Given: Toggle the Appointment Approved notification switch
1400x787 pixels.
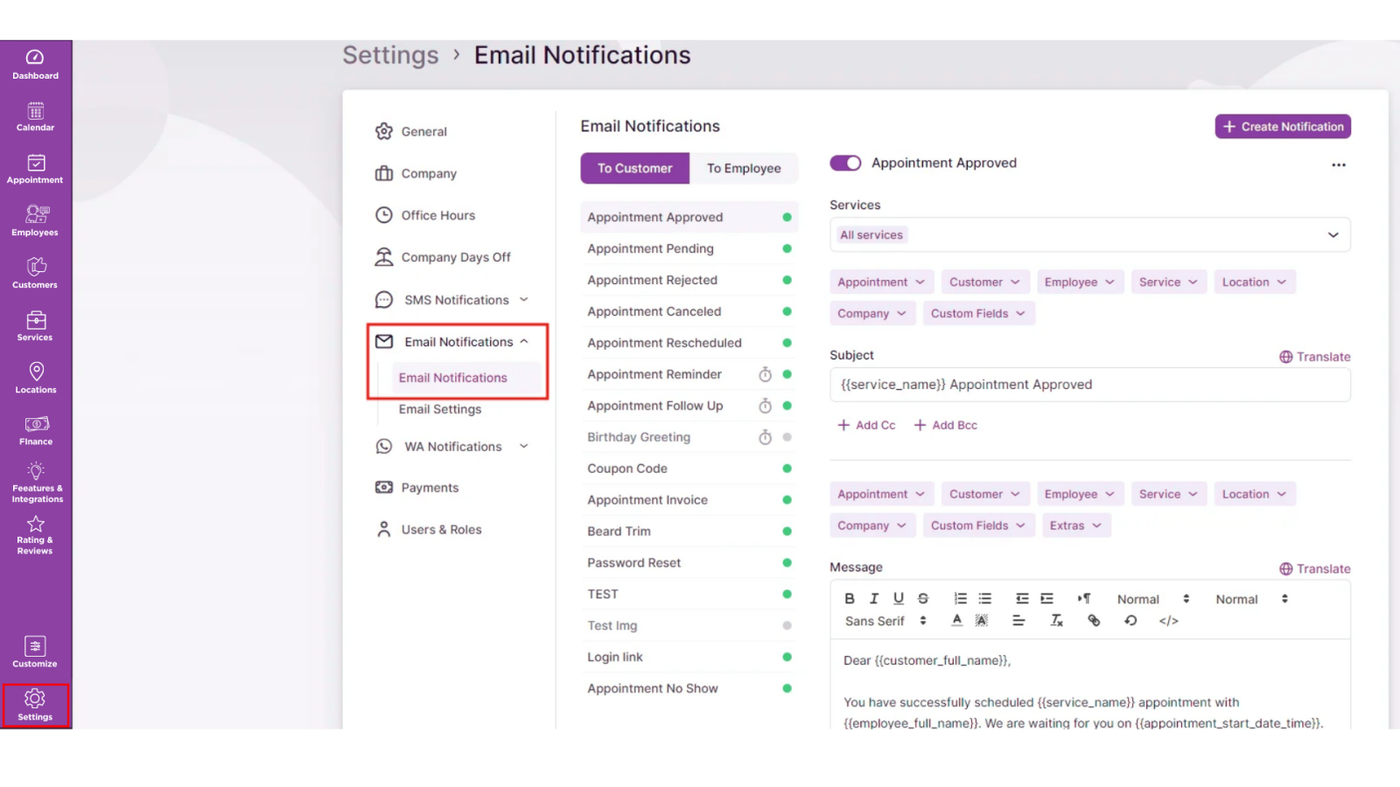Looking at the screenshot, I should click(x=845, y=163).
